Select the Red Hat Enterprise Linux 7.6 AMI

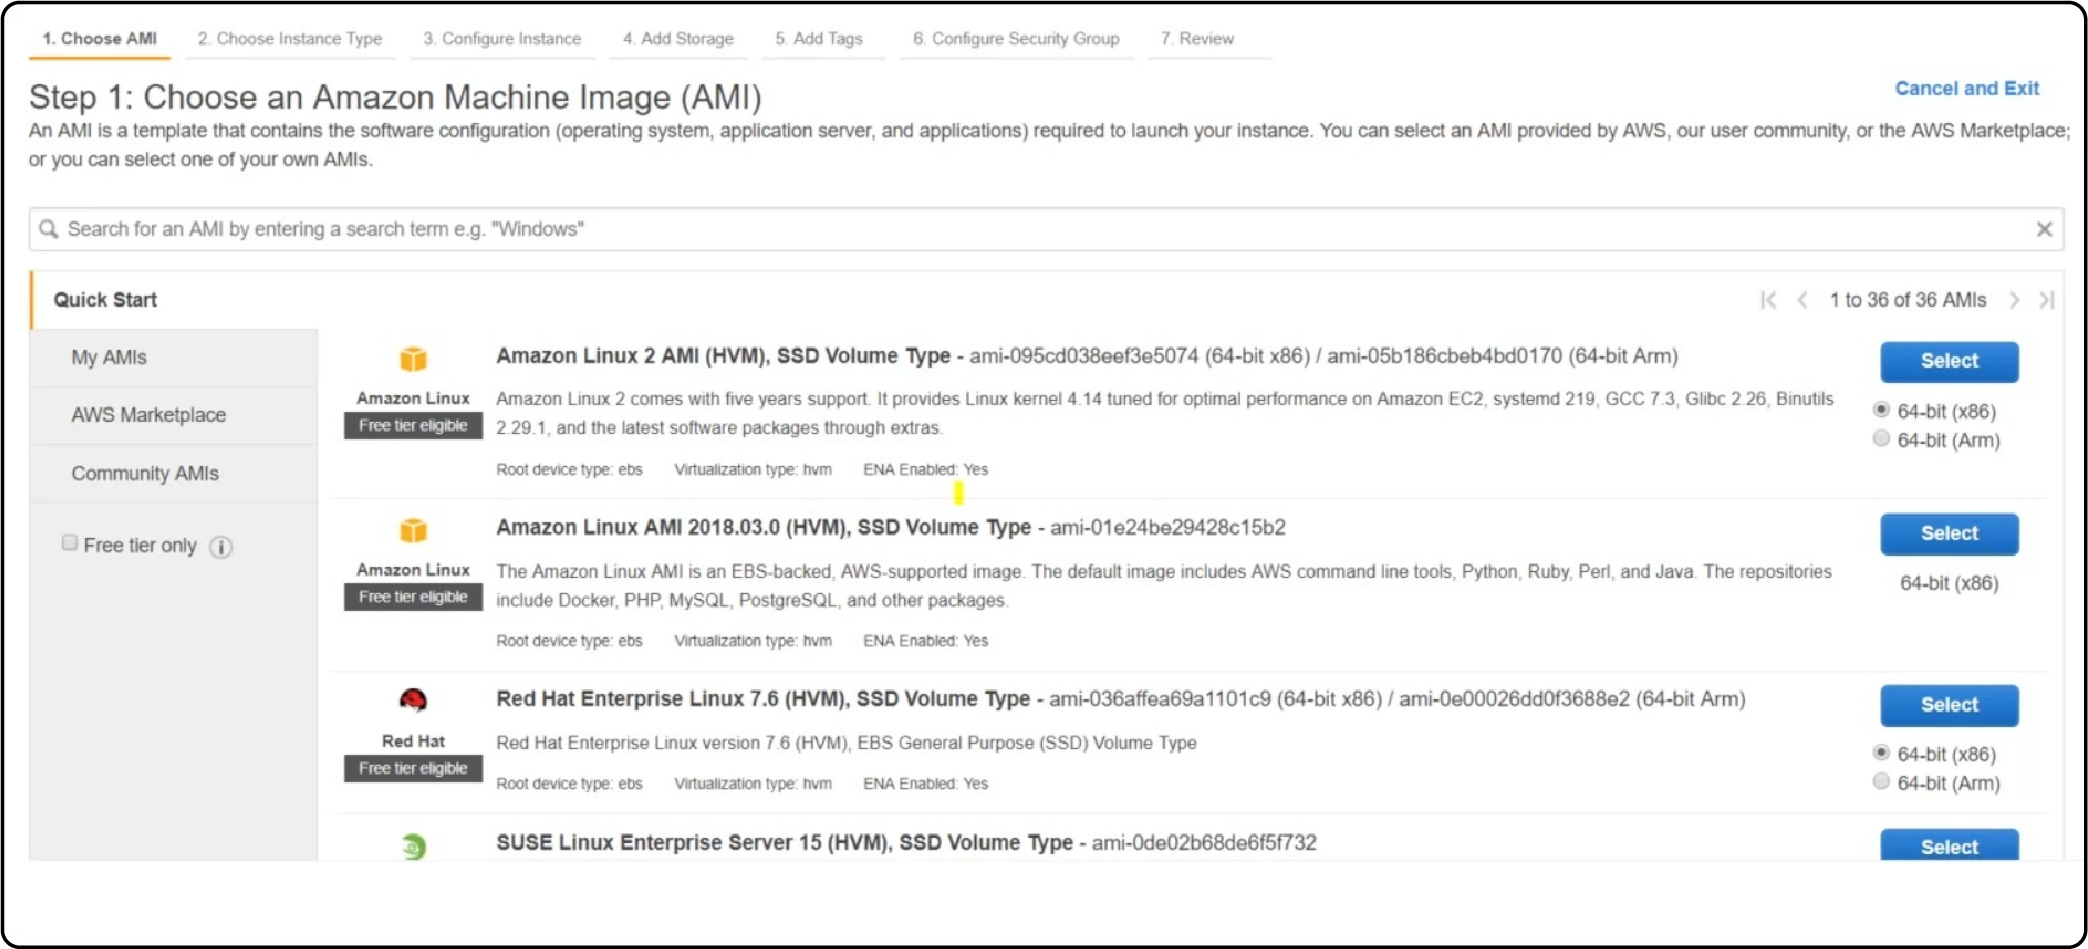pyautogui.click(x=1948, y=705)
